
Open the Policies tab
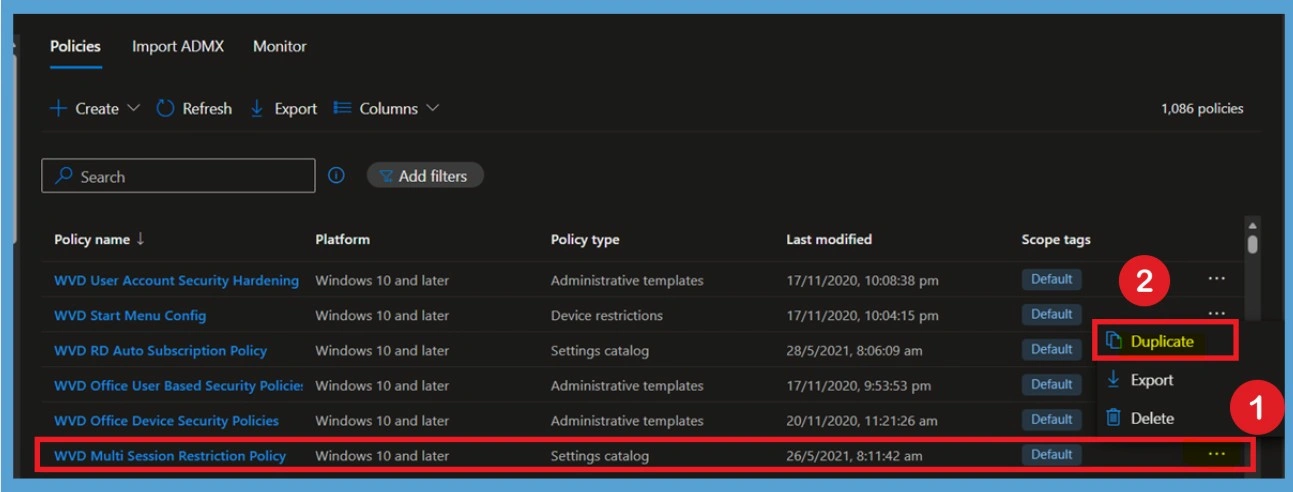click(76, 47)
